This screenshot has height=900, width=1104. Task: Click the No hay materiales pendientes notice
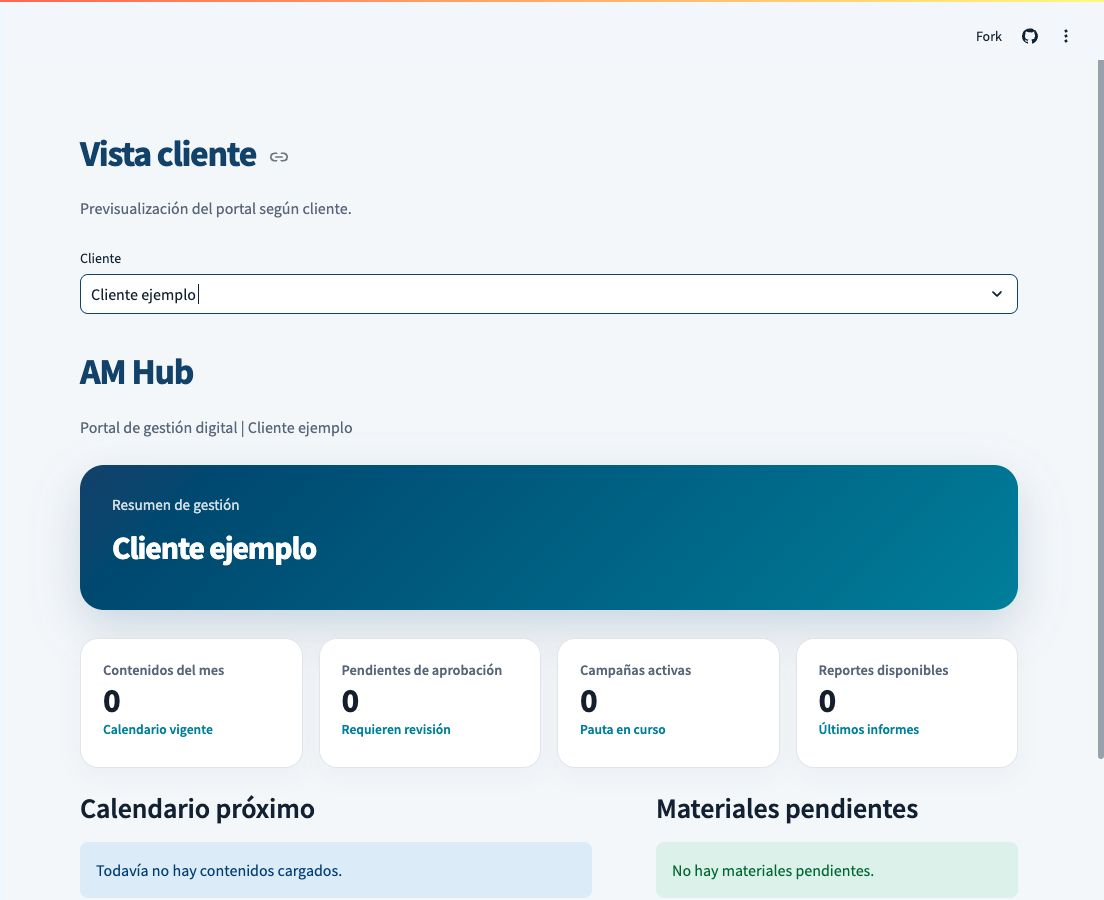click(836, 870)
